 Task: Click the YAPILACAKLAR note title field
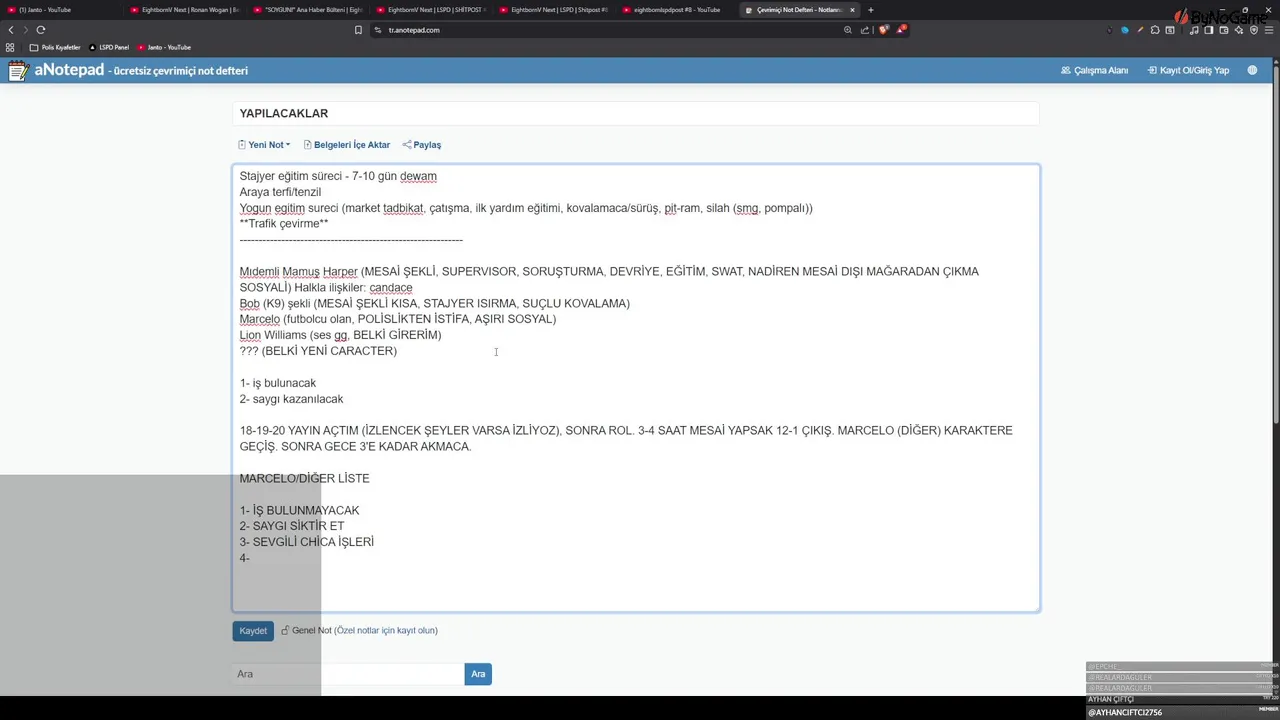636,114
